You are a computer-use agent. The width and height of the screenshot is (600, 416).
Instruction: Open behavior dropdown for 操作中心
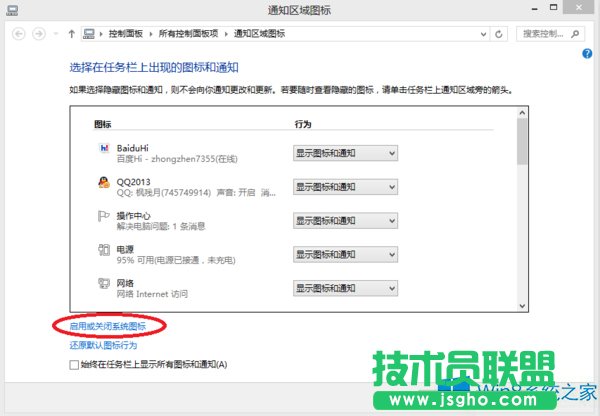pyautogui.click(x=345, y=221)
